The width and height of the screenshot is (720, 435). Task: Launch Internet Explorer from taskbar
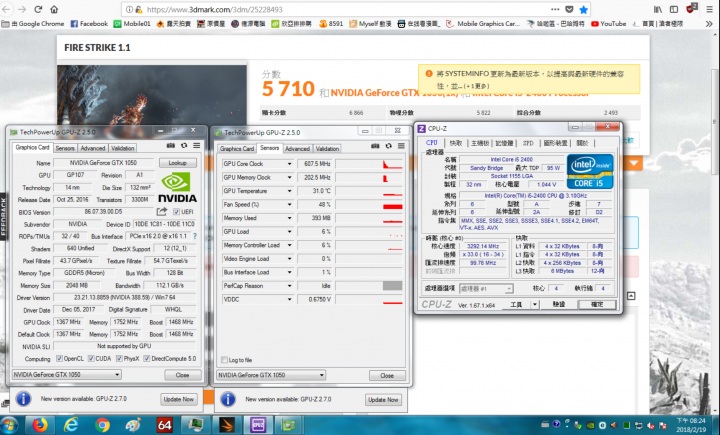coord(71,425)
